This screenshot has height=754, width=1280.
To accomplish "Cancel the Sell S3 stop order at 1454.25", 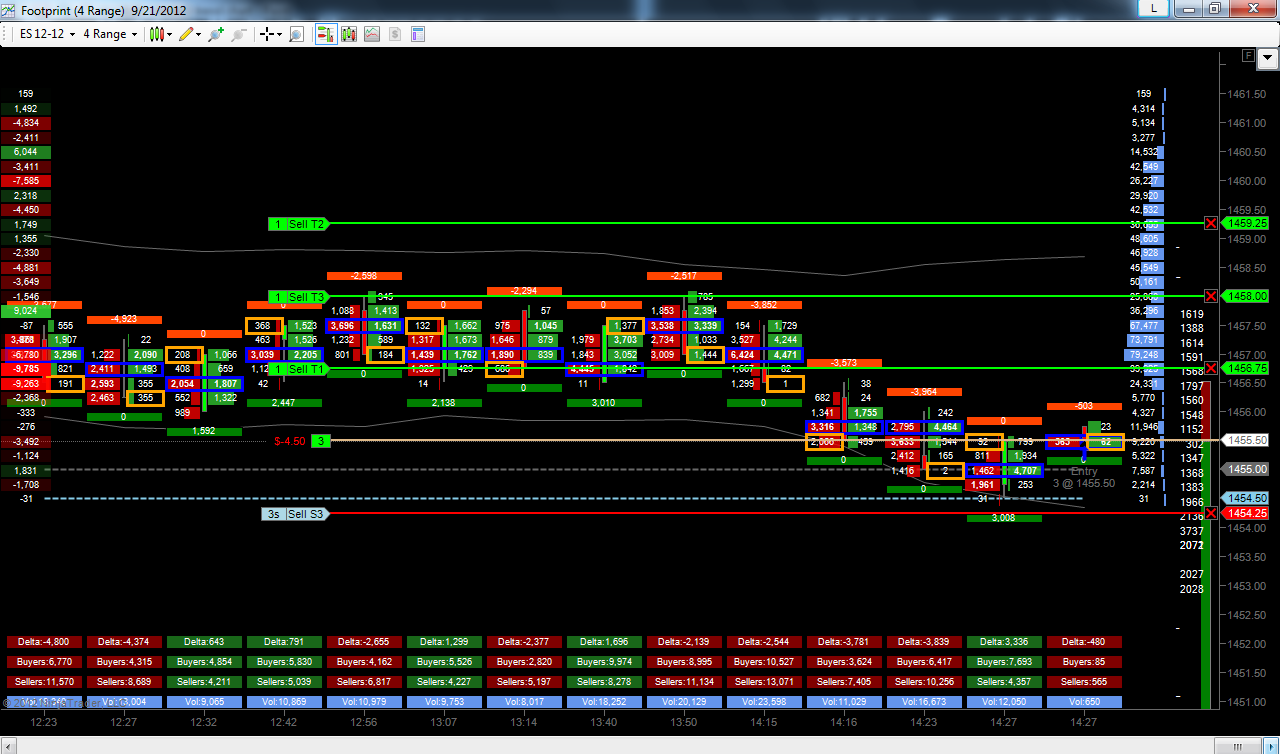I will tap(1211, 514).
